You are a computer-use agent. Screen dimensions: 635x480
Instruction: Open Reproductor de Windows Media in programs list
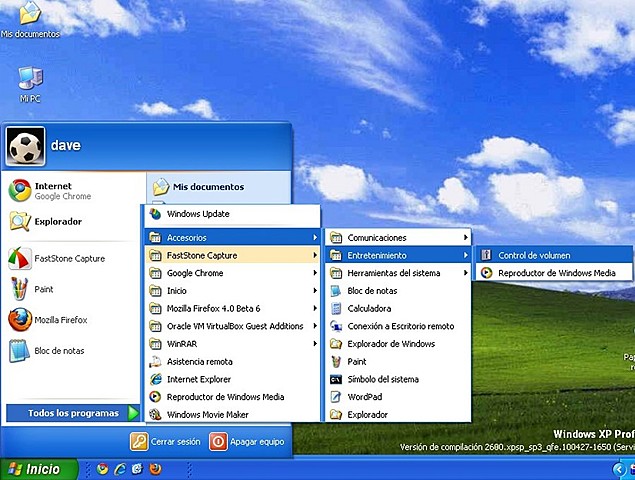click(x=232, y=397)
